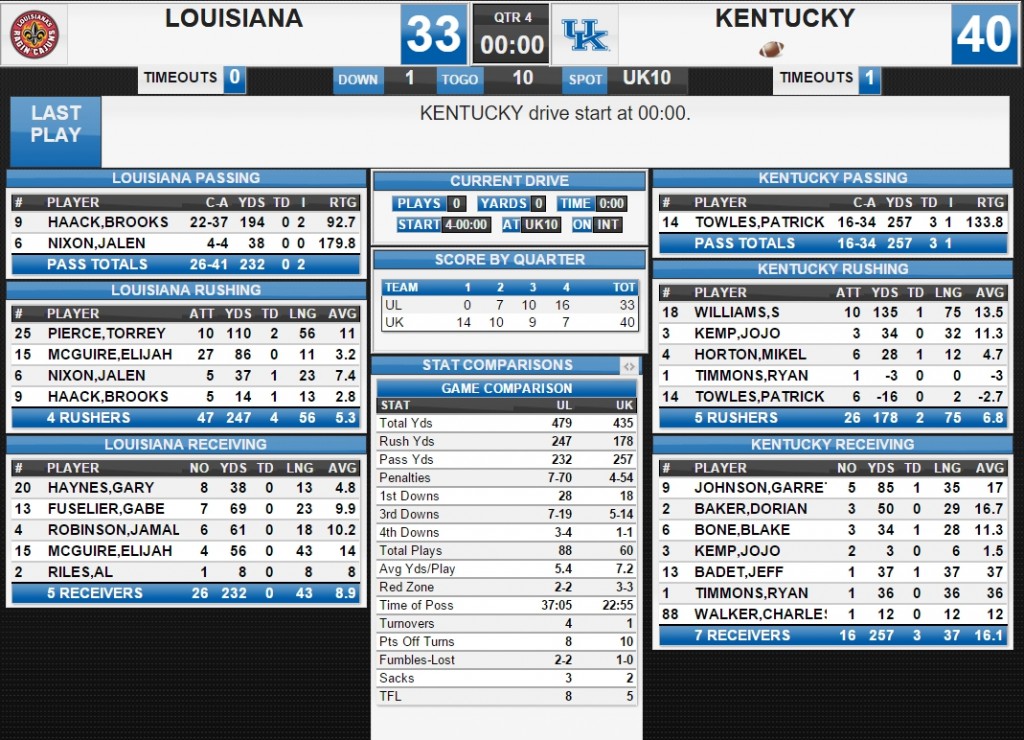The image size is (1024, 740).
Task: Click Louisiana score 33 box
Action: pos(434,35)
